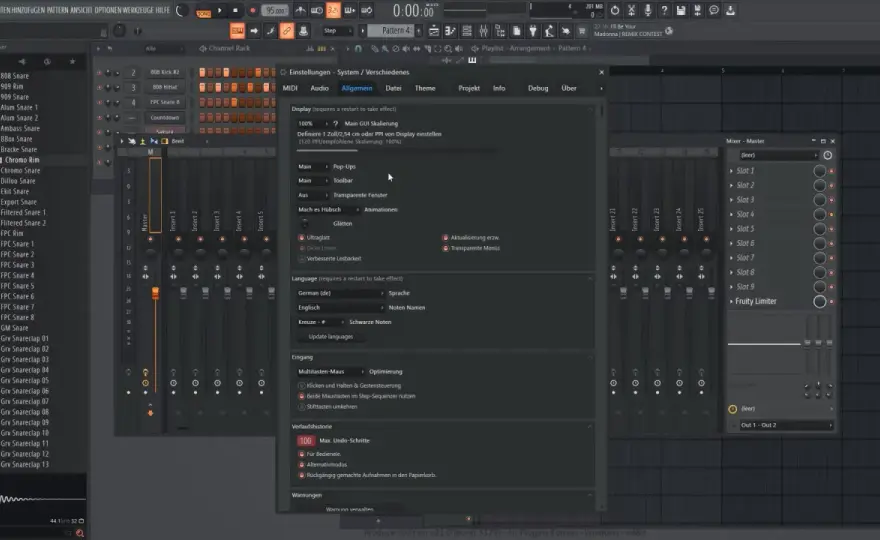The height and width of the screenshot is (540, 880).
Task: Click the question mark help icon in toolbar
Action: (664, 10)
